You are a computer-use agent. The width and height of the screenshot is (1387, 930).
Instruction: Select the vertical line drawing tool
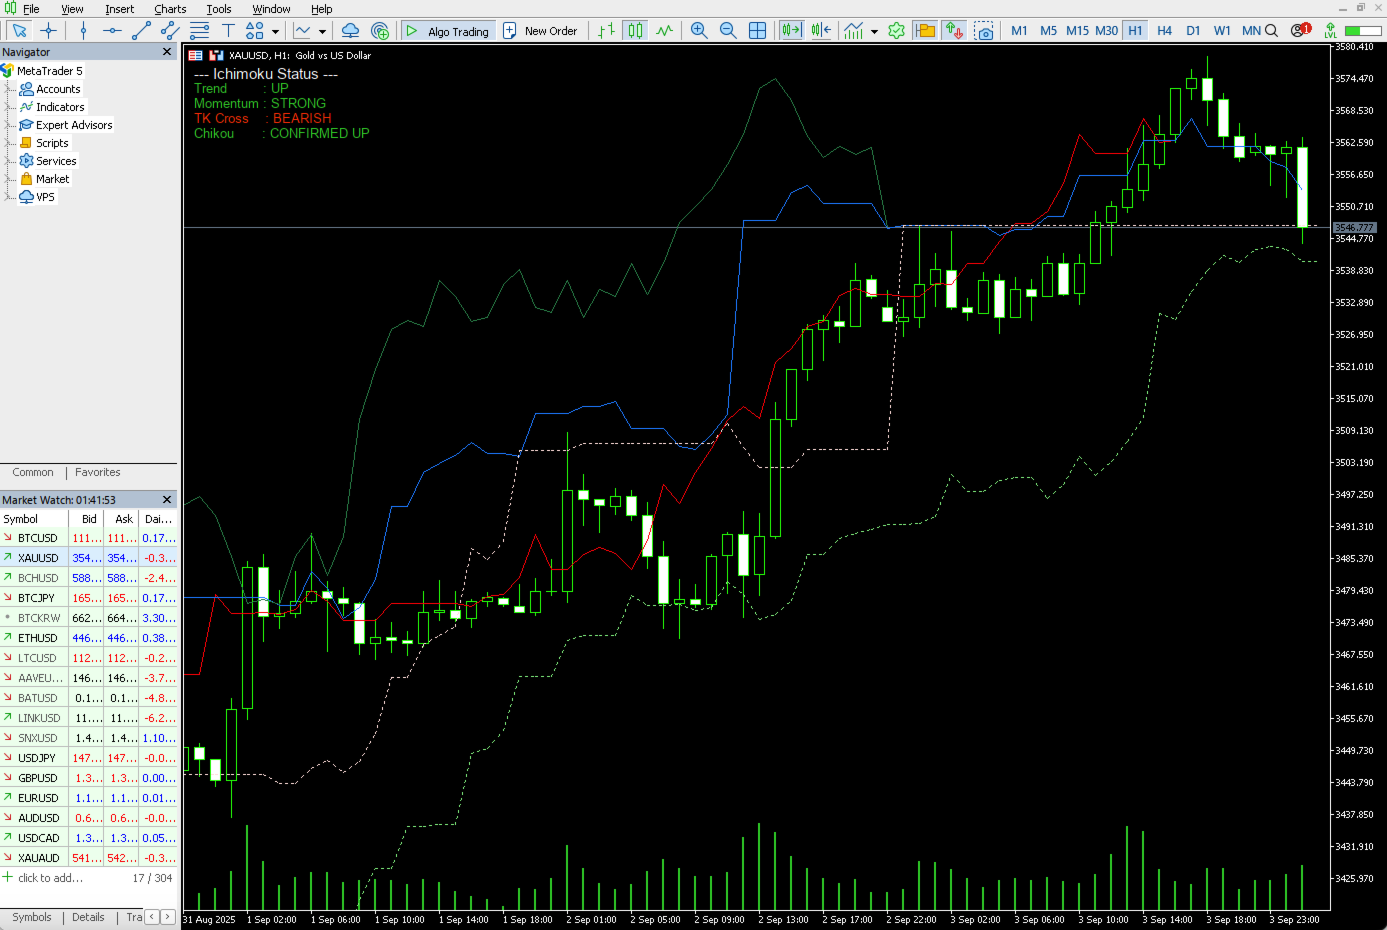pos(83,31)
